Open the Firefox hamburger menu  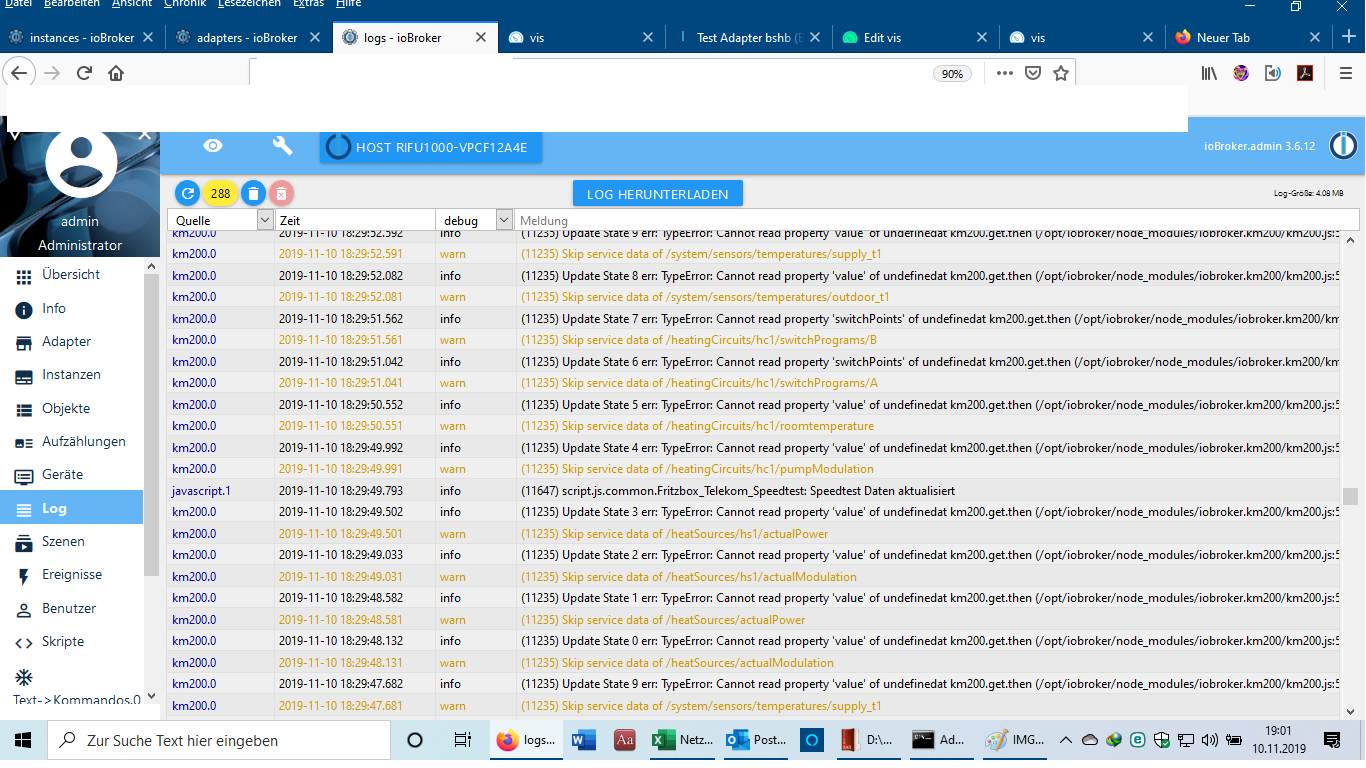pos(1346,73)
